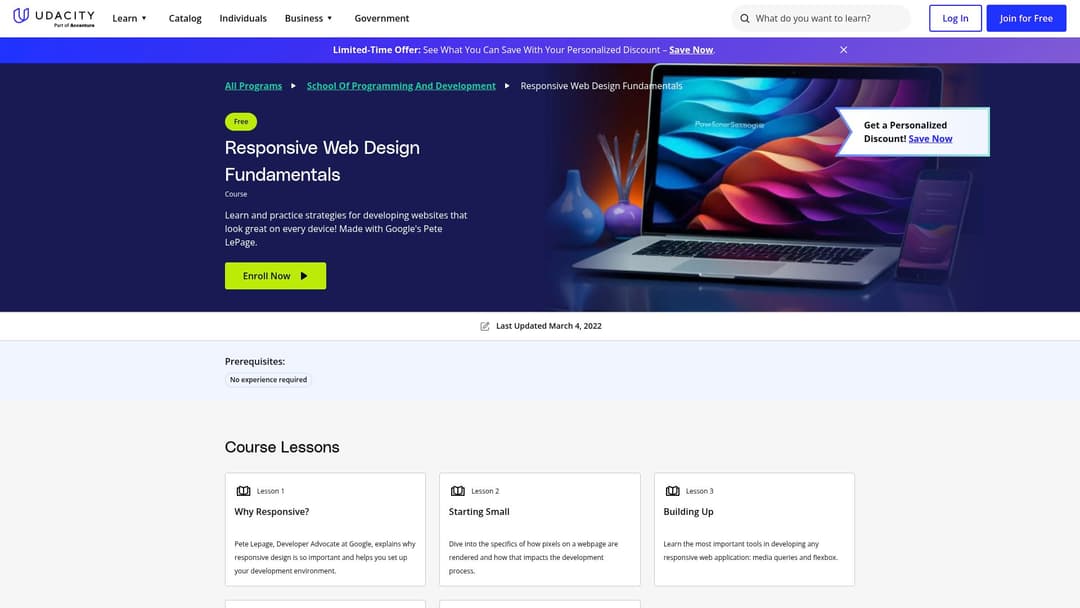Click the search magnifier icon
1080x608 pixels.
745,19
